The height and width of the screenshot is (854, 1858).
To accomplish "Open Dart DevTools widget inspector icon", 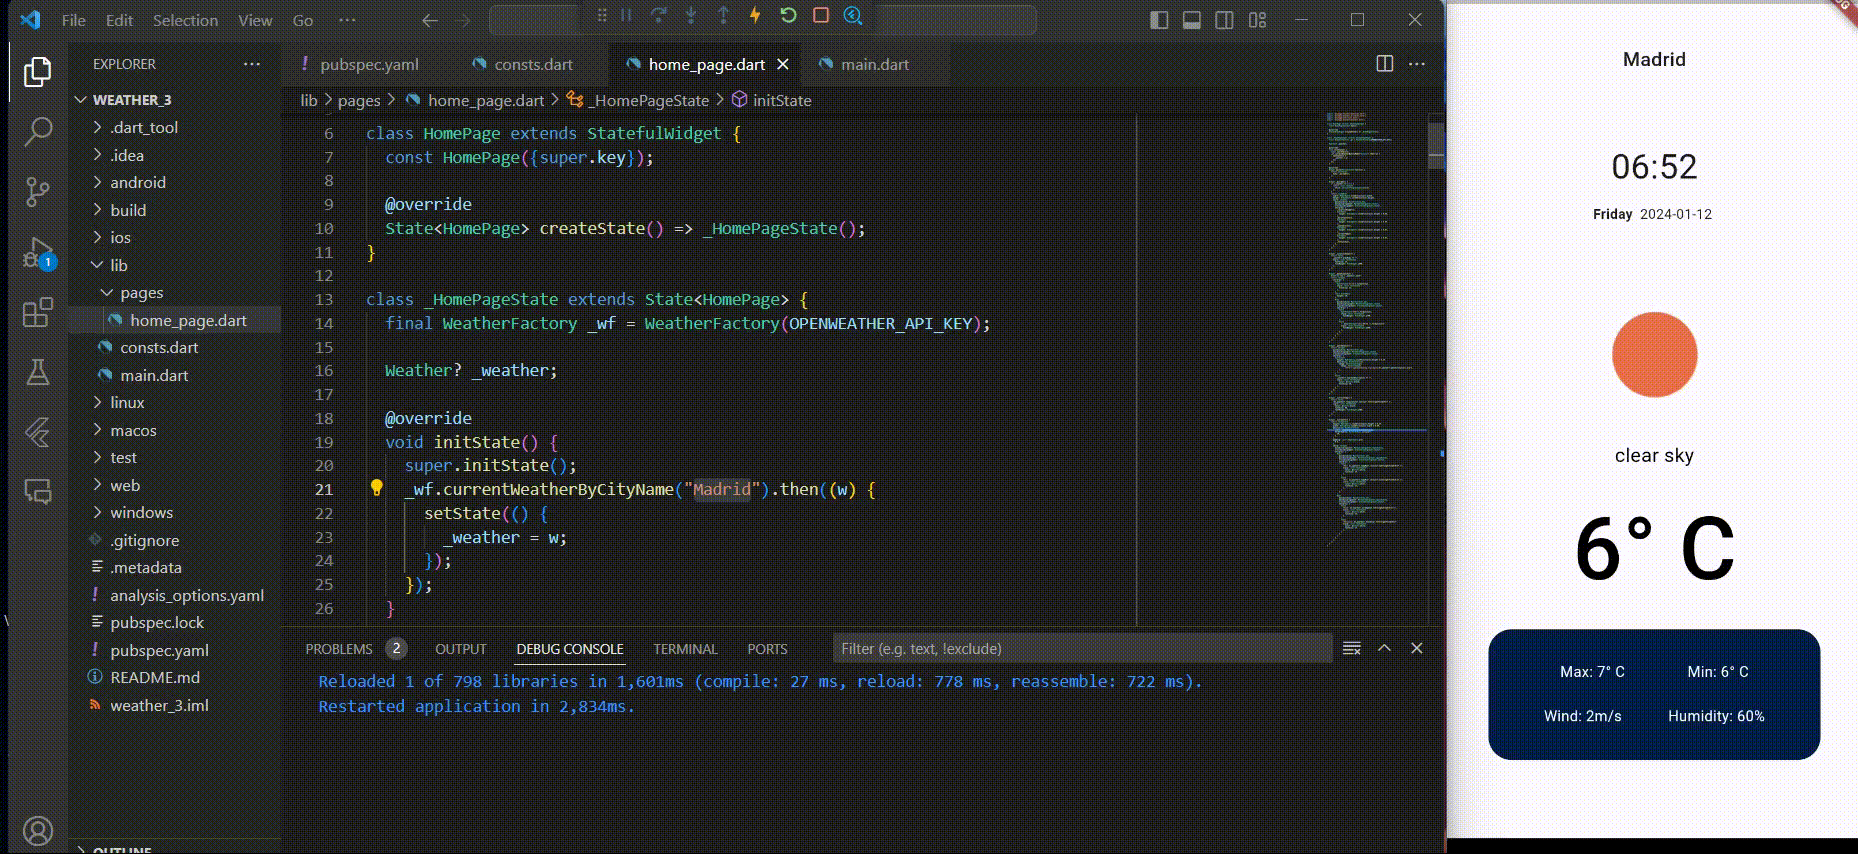I will [853, 15].
